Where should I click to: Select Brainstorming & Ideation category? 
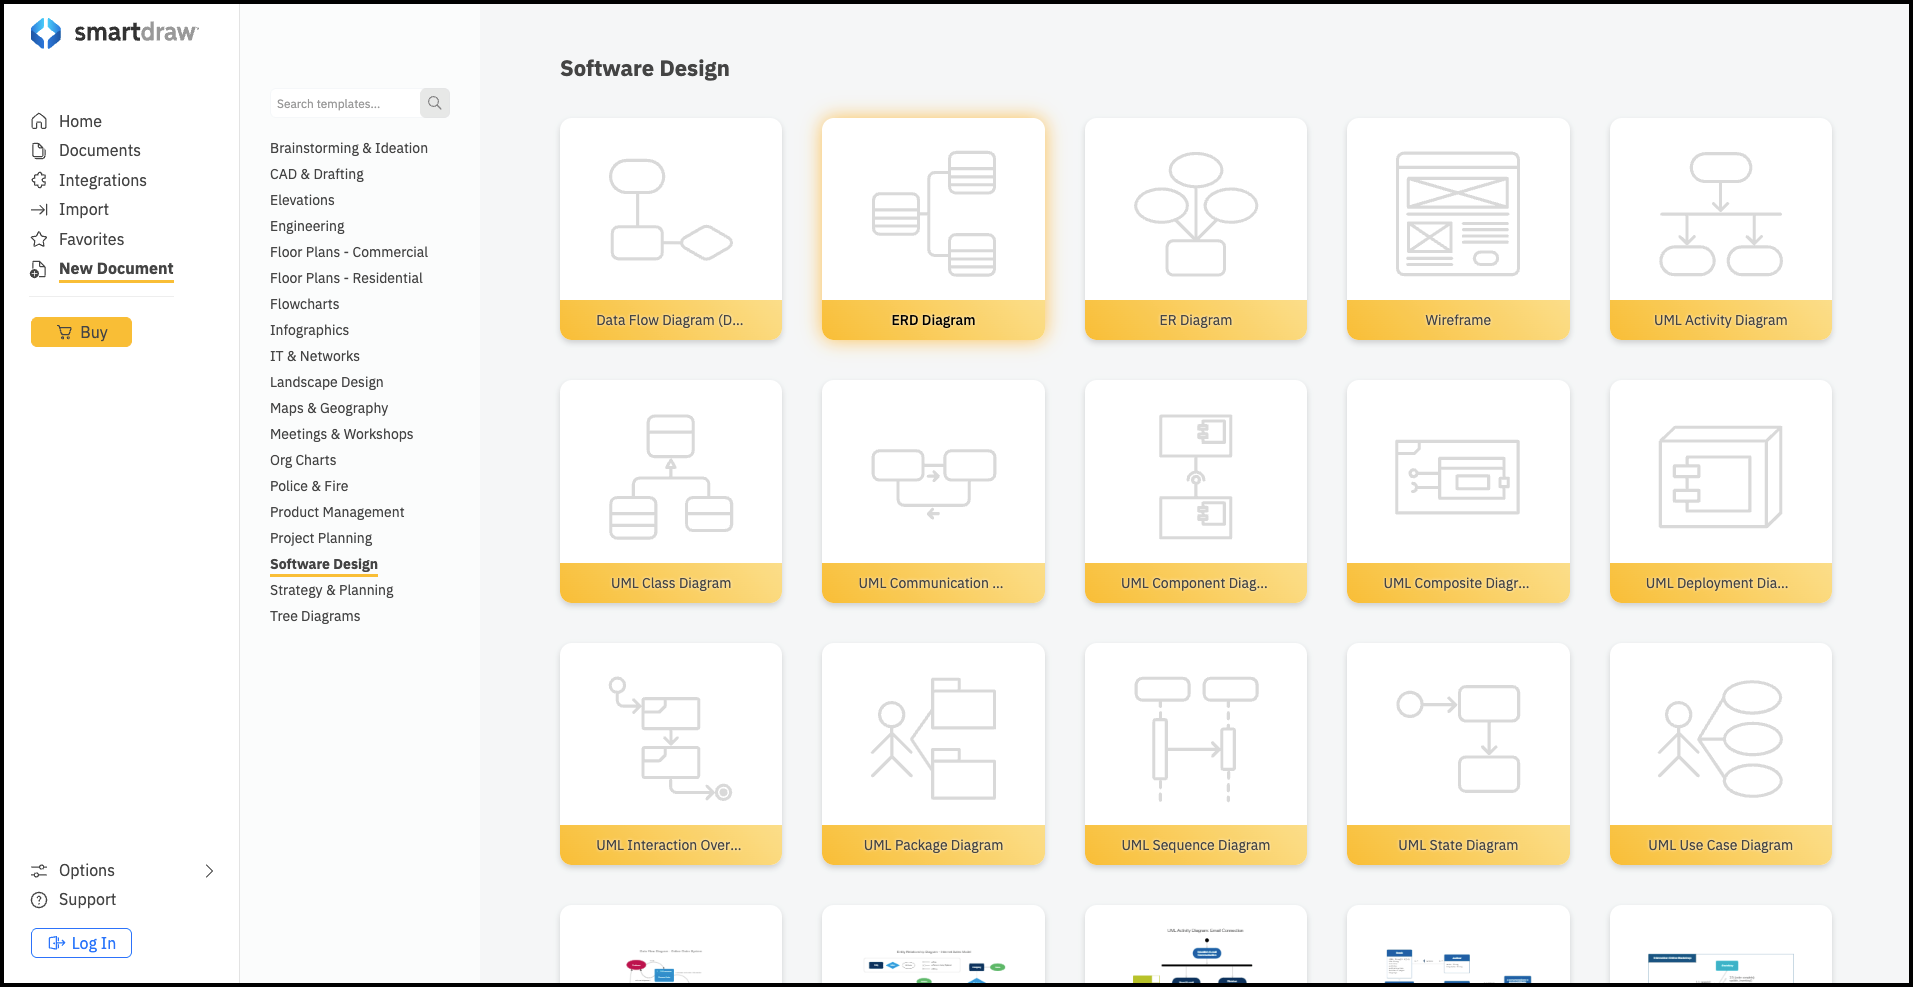(x=349, y=148)
